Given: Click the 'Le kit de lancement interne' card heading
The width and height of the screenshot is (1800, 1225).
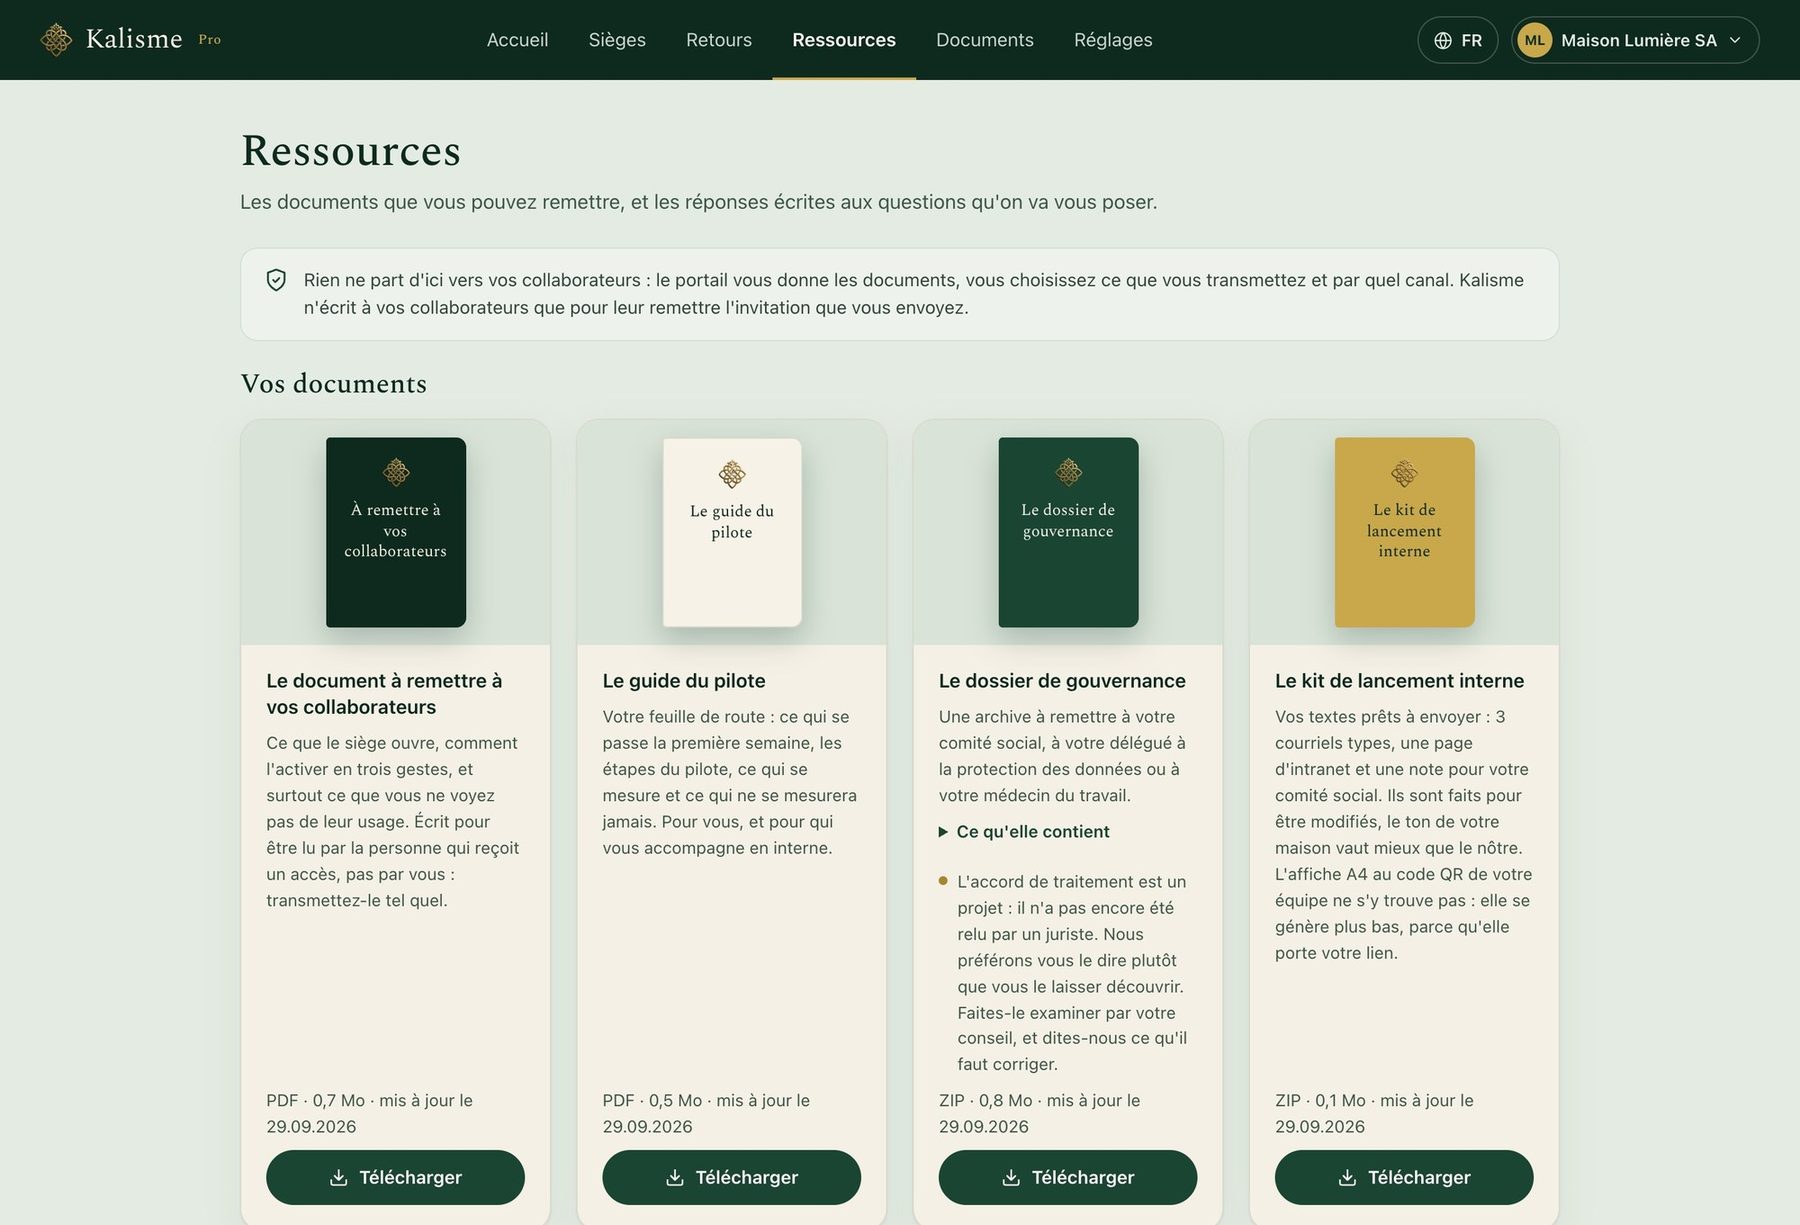Looking at the screenshot, I should (x=1400, y=681).
